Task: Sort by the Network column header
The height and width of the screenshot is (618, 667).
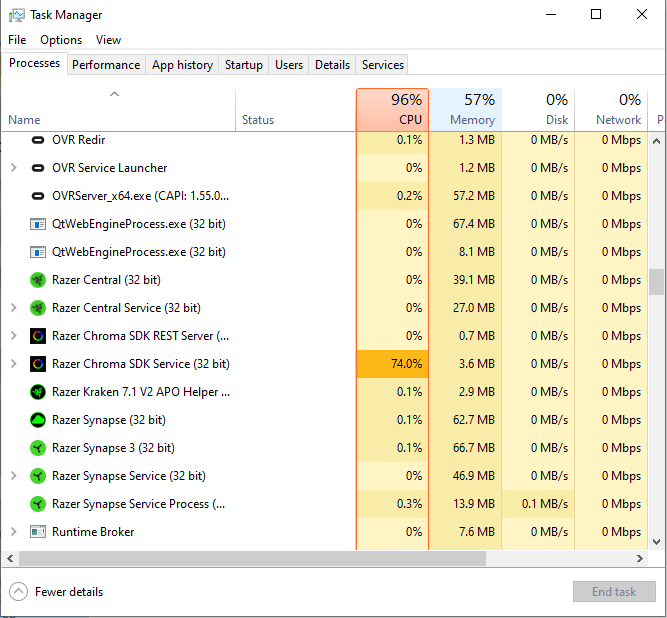Action: [x=611, y=110]
